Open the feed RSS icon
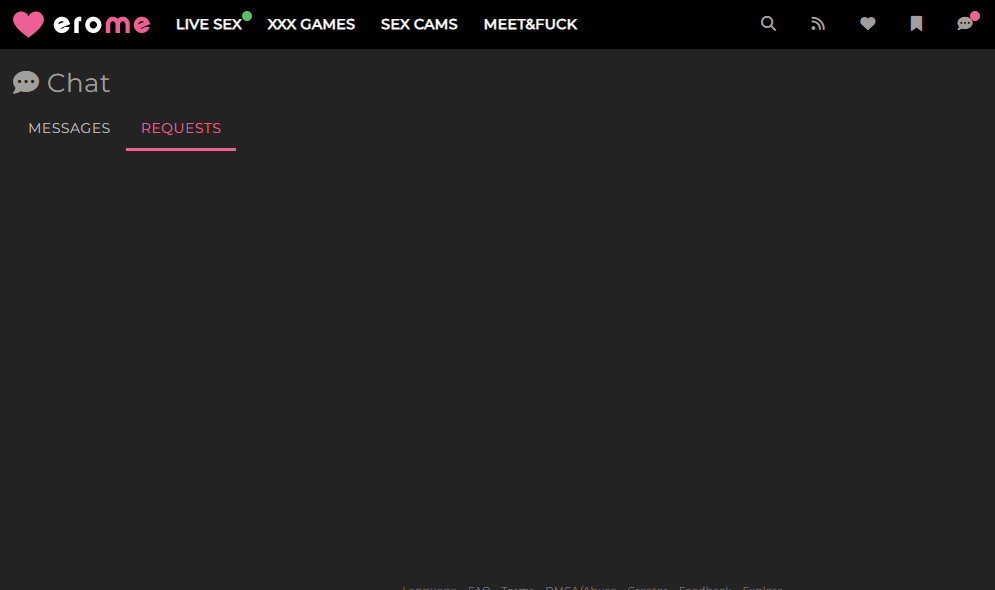Screen dimensions: 995x590 point(818,24)
